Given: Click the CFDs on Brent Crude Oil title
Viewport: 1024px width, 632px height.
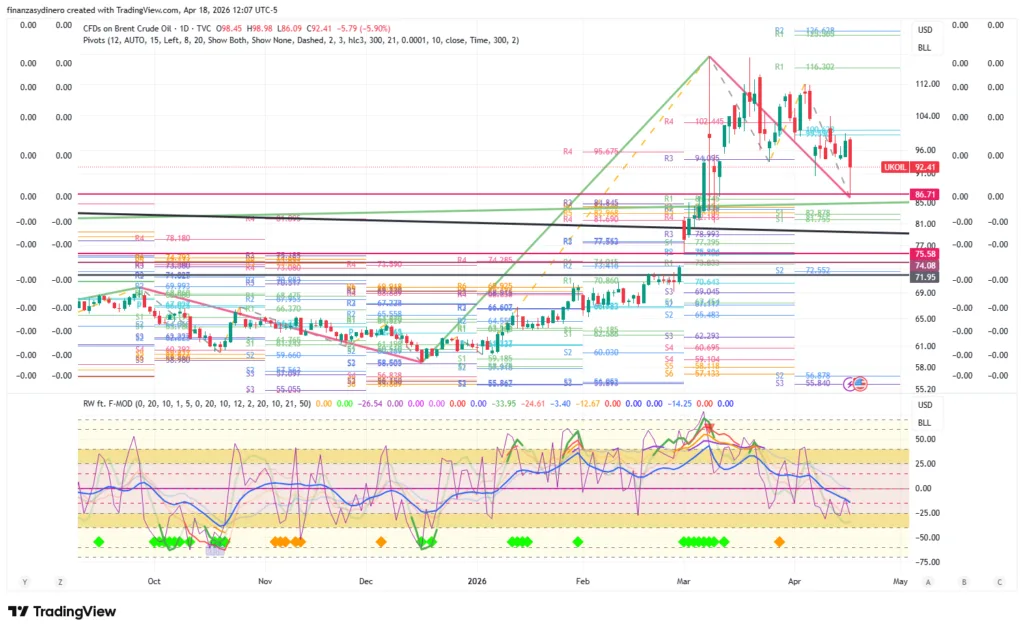Looking at the screenshot, I should (x=140, y=27).
